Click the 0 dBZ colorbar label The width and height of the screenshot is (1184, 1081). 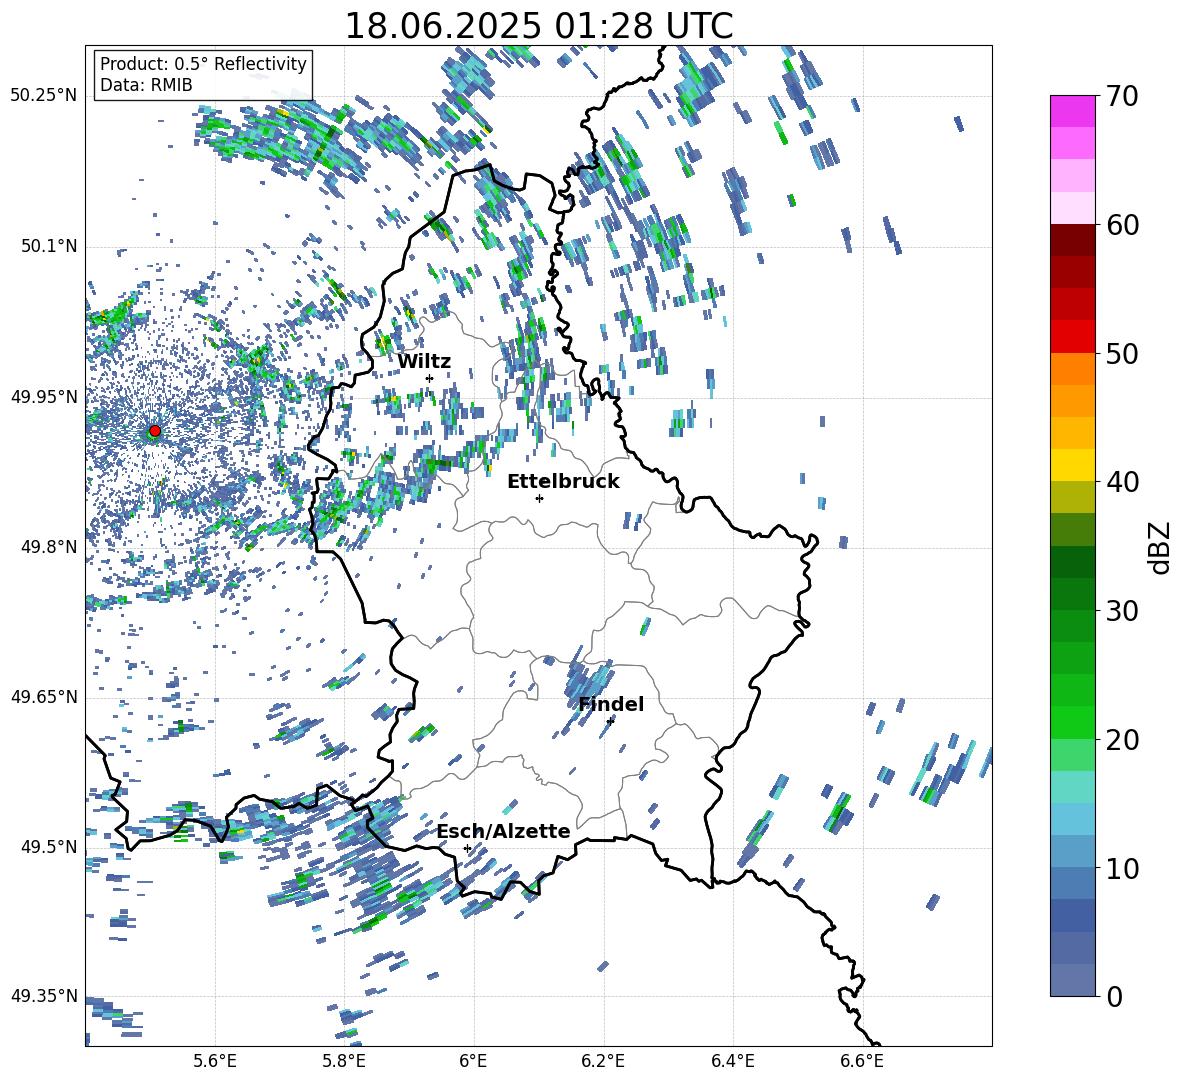pos(1114,996)
